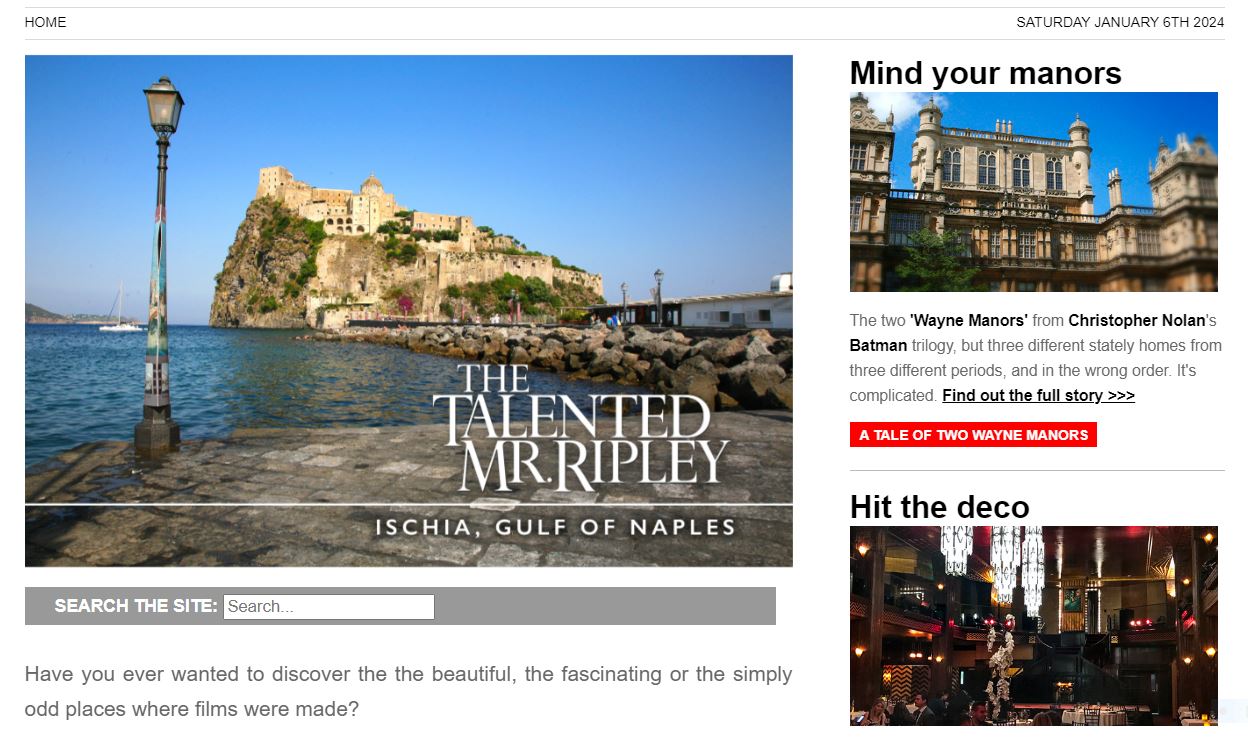Focus the Search the Site text box
The image size is (1248, 738).
[329, 606]
